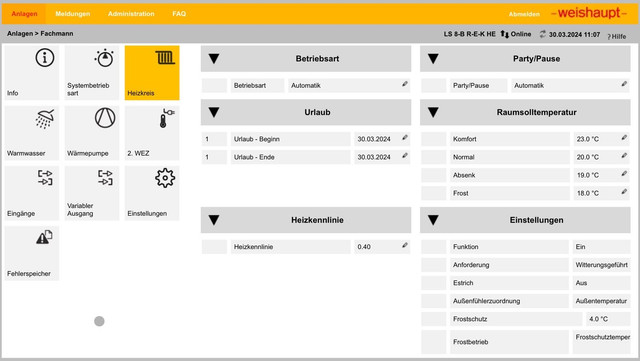The height and width of the screenshot is (361, 640).
Task: Open the Systembetriebsart tile
Action: (92, 73)
